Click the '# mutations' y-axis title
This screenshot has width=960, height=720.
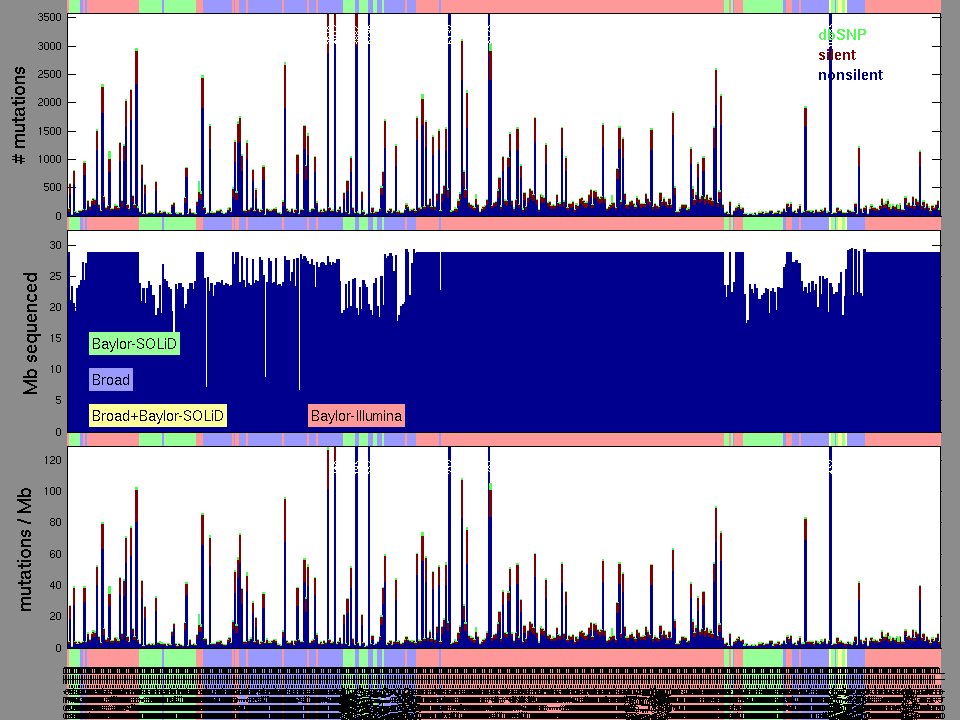(x=17, y=115)
